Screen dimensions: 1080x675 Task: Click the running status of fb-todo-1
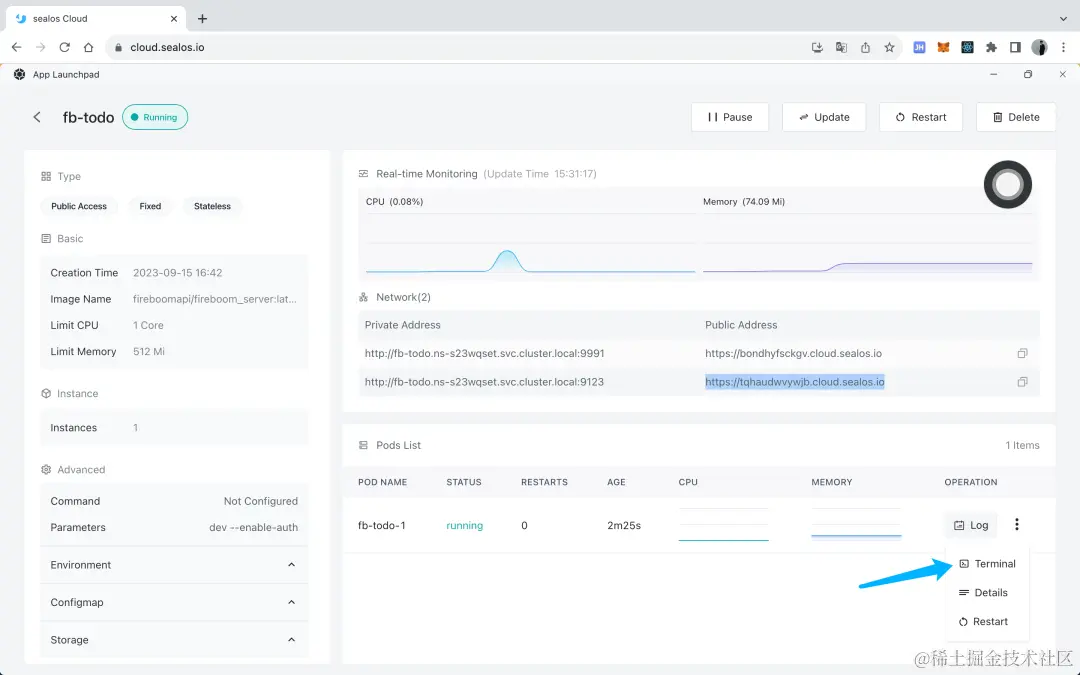[464, 526]
